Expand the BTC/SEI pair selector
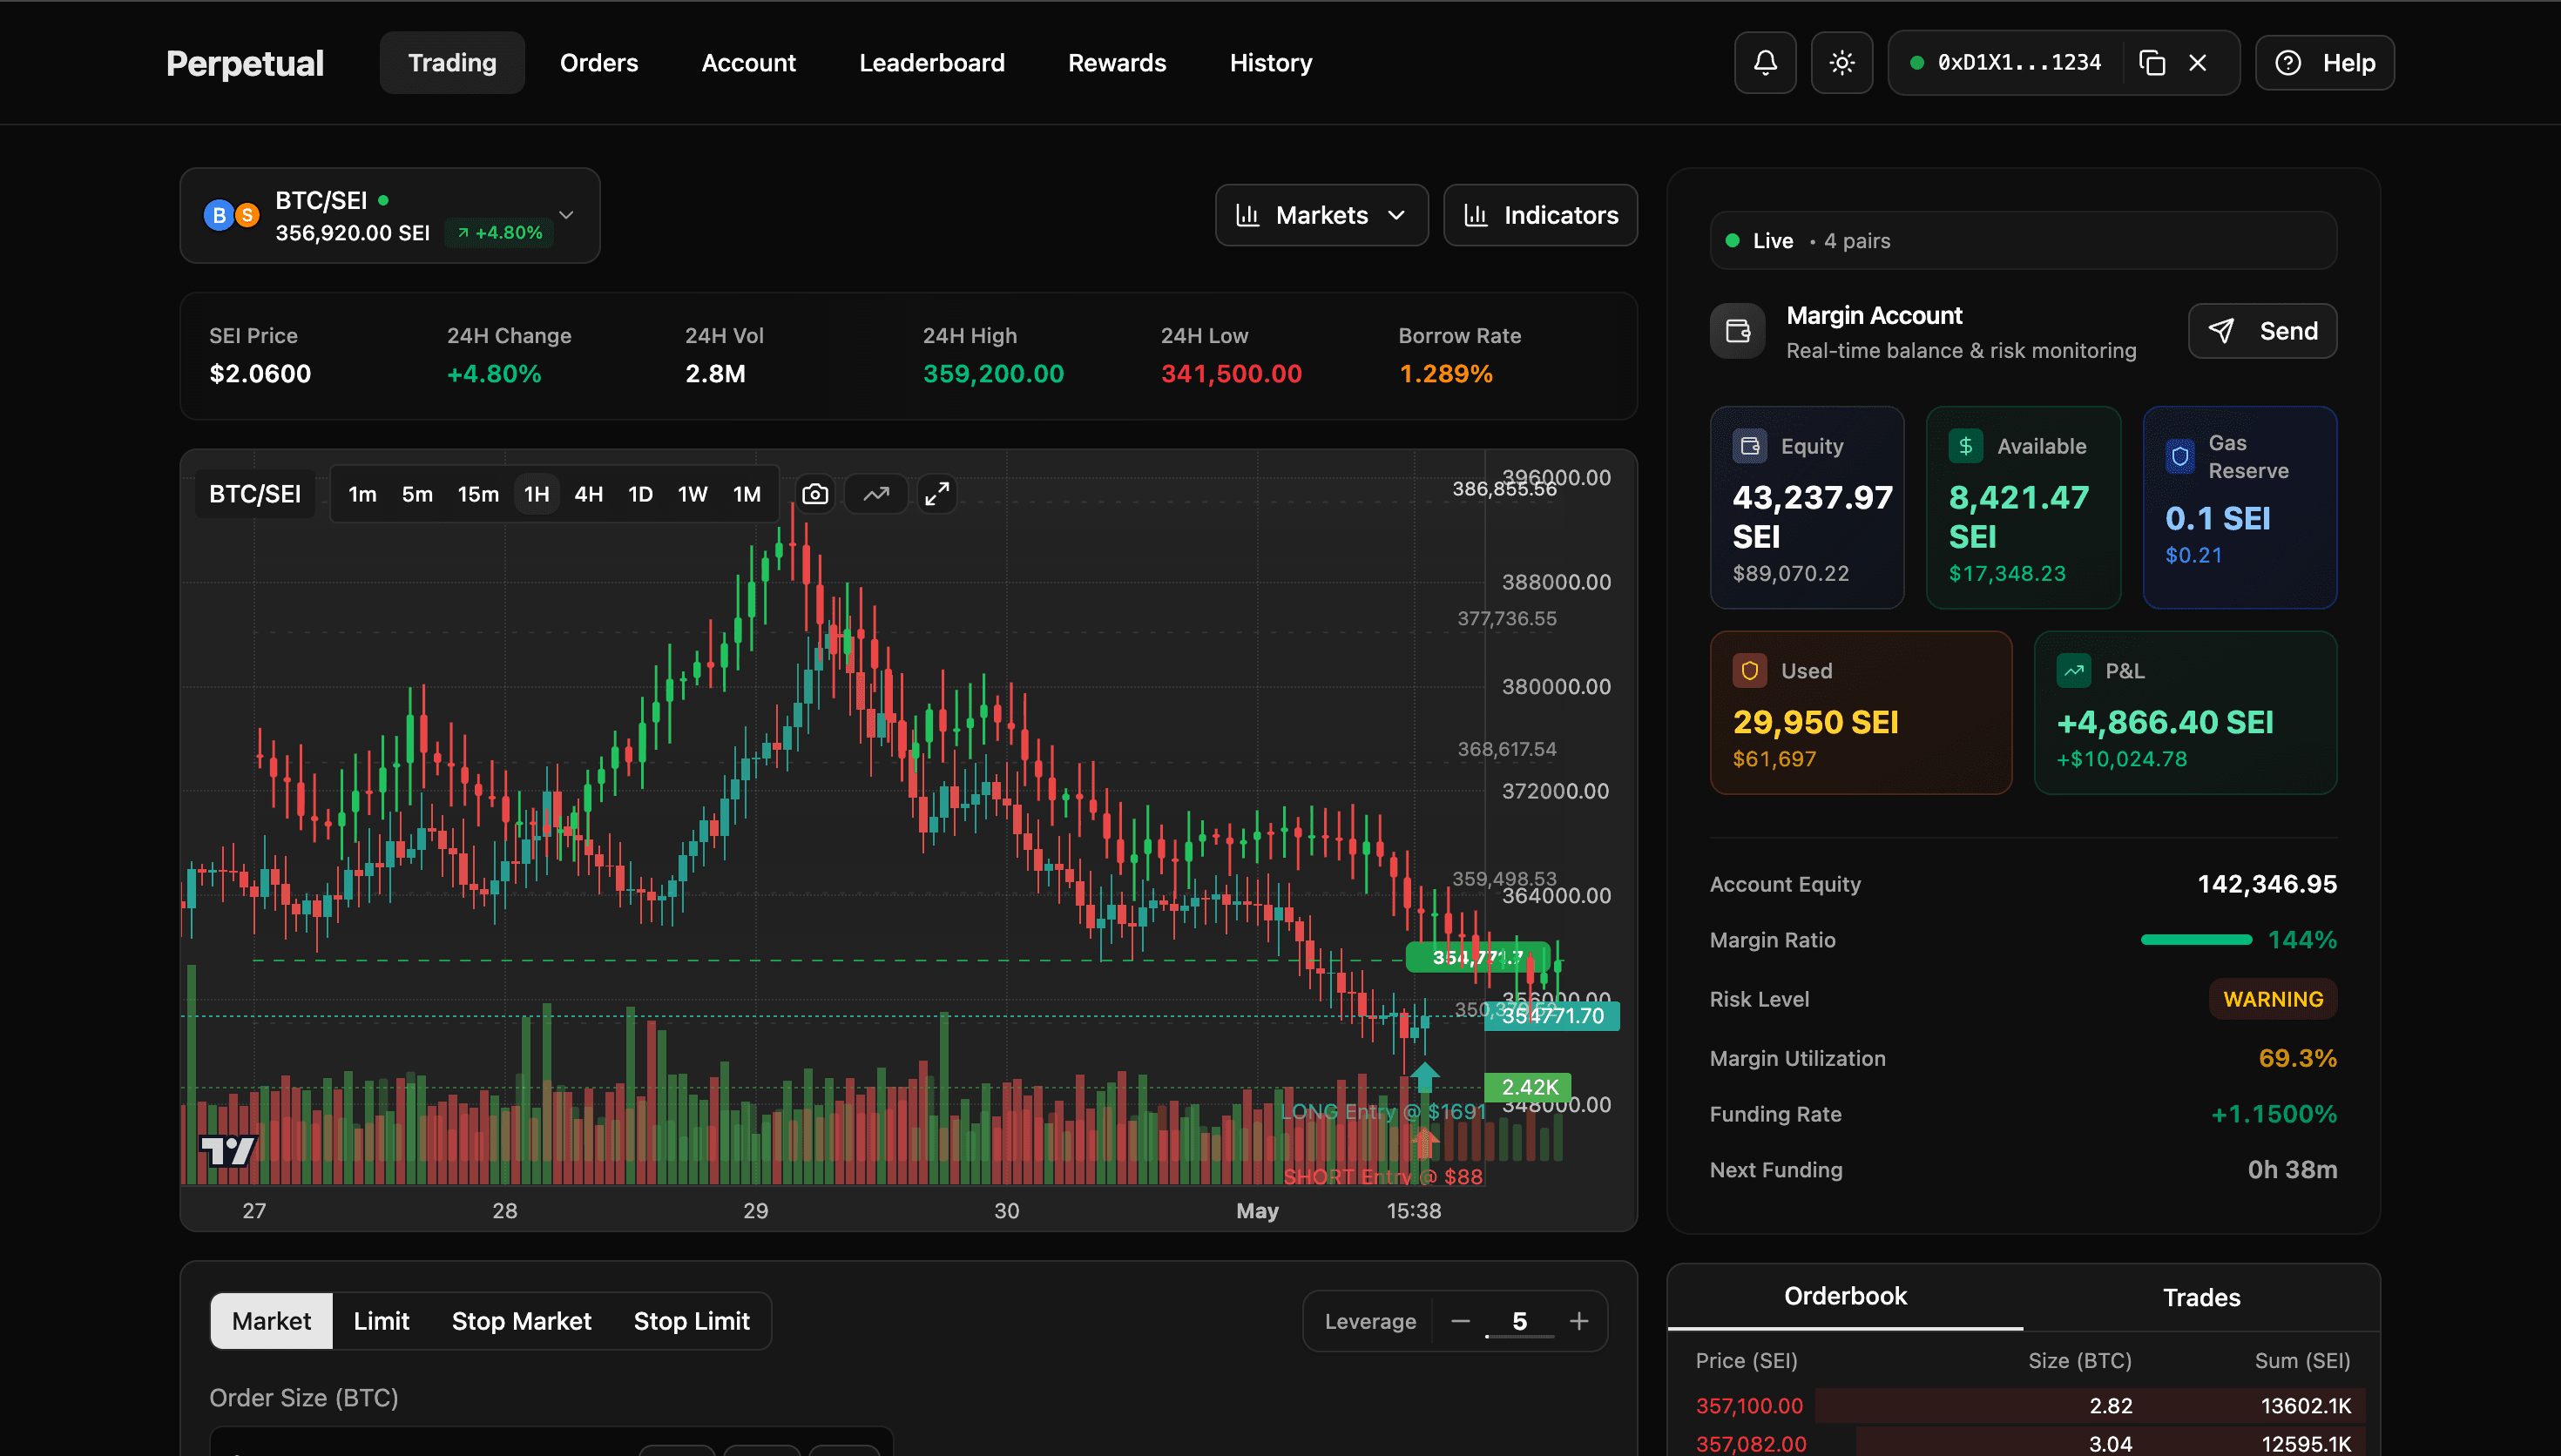 390,216
